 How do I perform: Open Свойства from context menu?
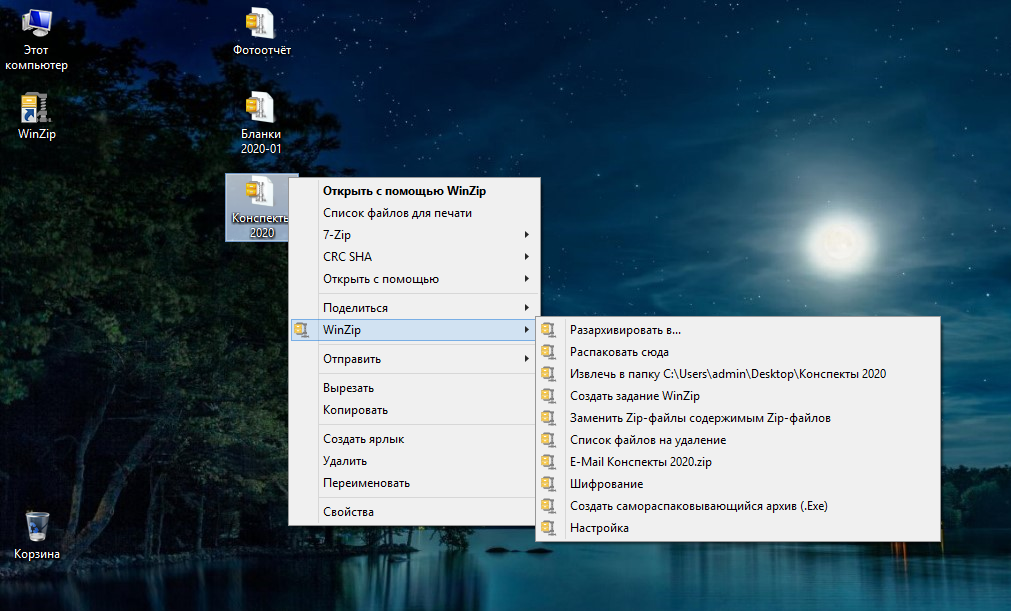click(x=413, y=512)
